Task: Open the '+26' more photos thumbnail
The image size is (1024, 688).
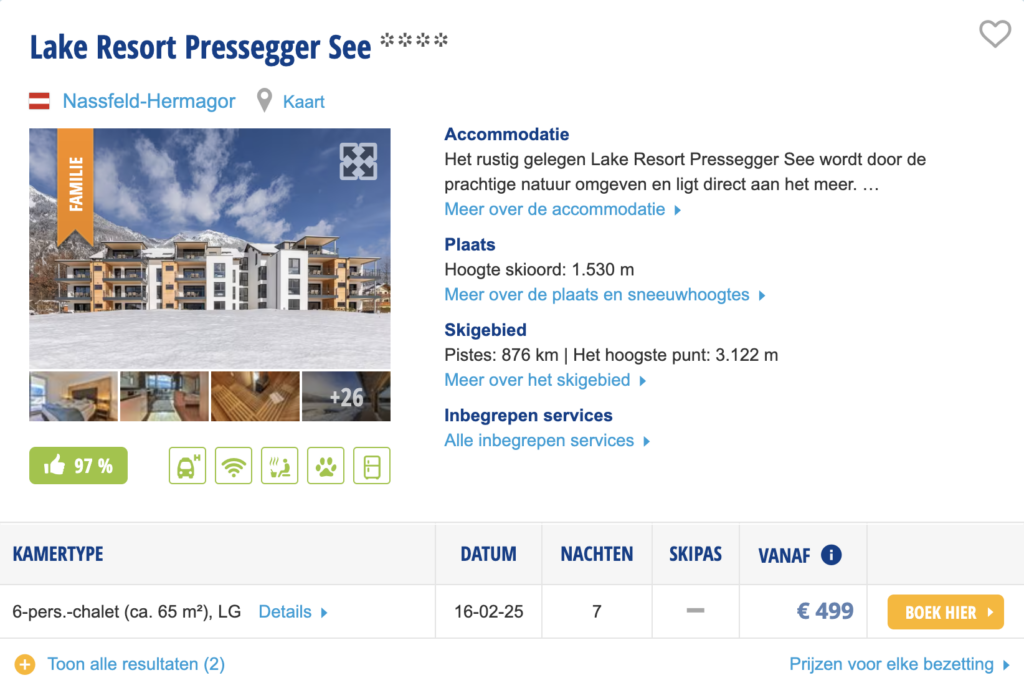Action: click(346, 396)
